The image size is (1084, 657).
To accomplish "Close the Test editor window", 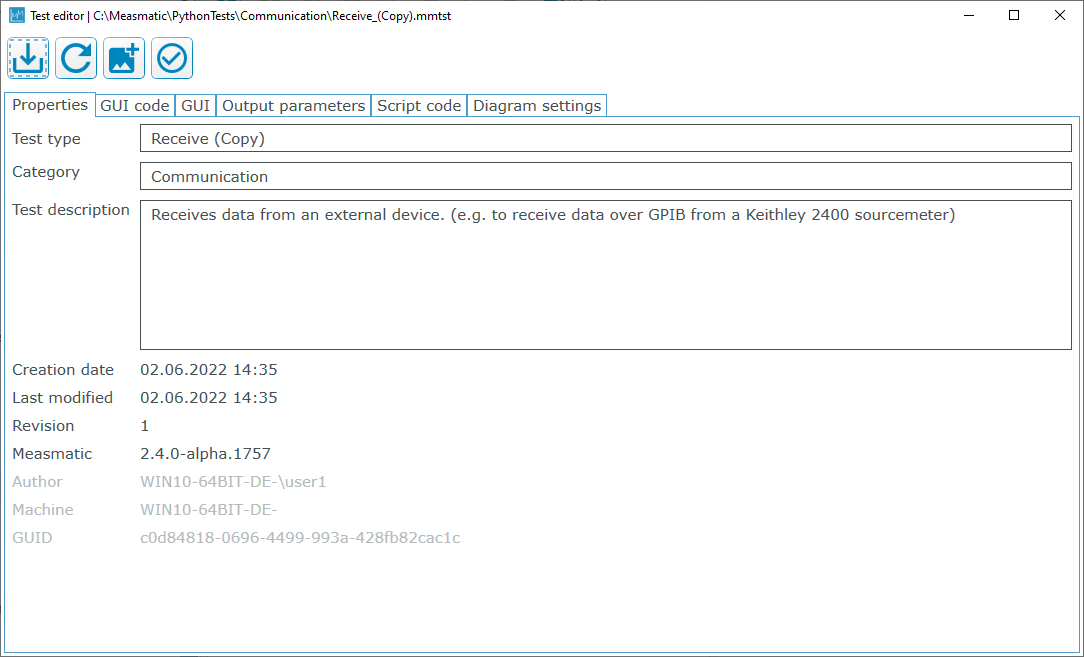I will (1060, 15).
